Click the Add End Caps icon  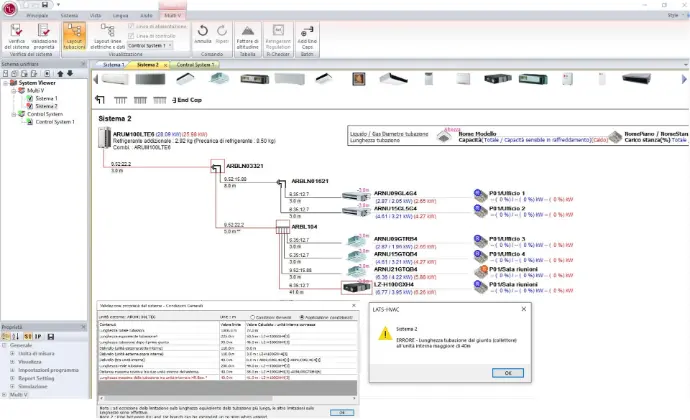click(x=309, y=33)
